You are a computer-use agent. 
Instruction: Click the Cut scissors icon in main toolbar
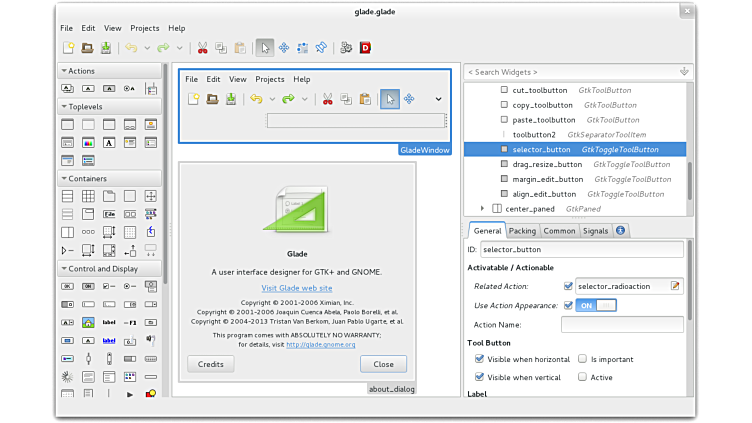click(x=202, y=47)
